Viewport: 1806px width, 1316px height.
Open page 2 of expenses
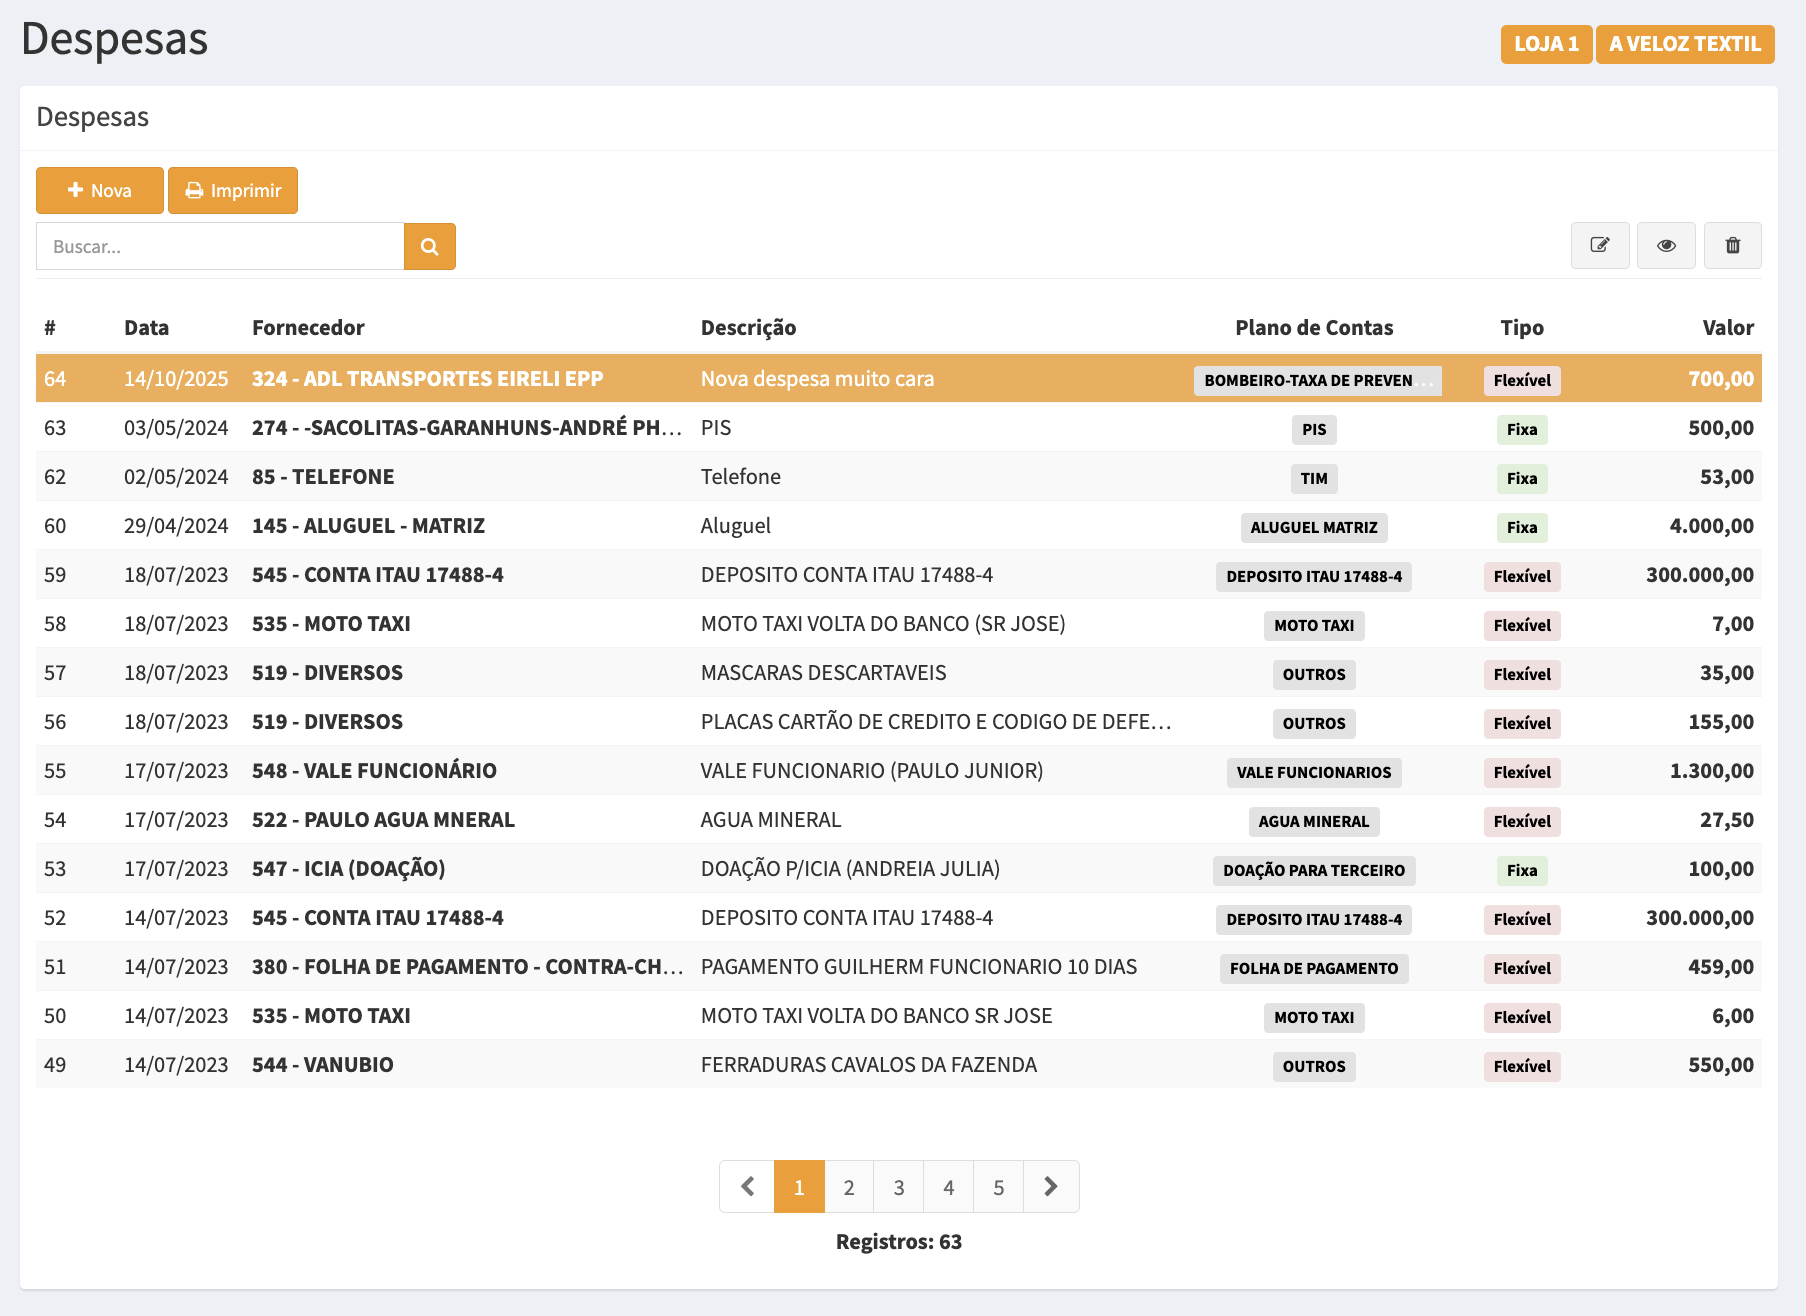849,1187
